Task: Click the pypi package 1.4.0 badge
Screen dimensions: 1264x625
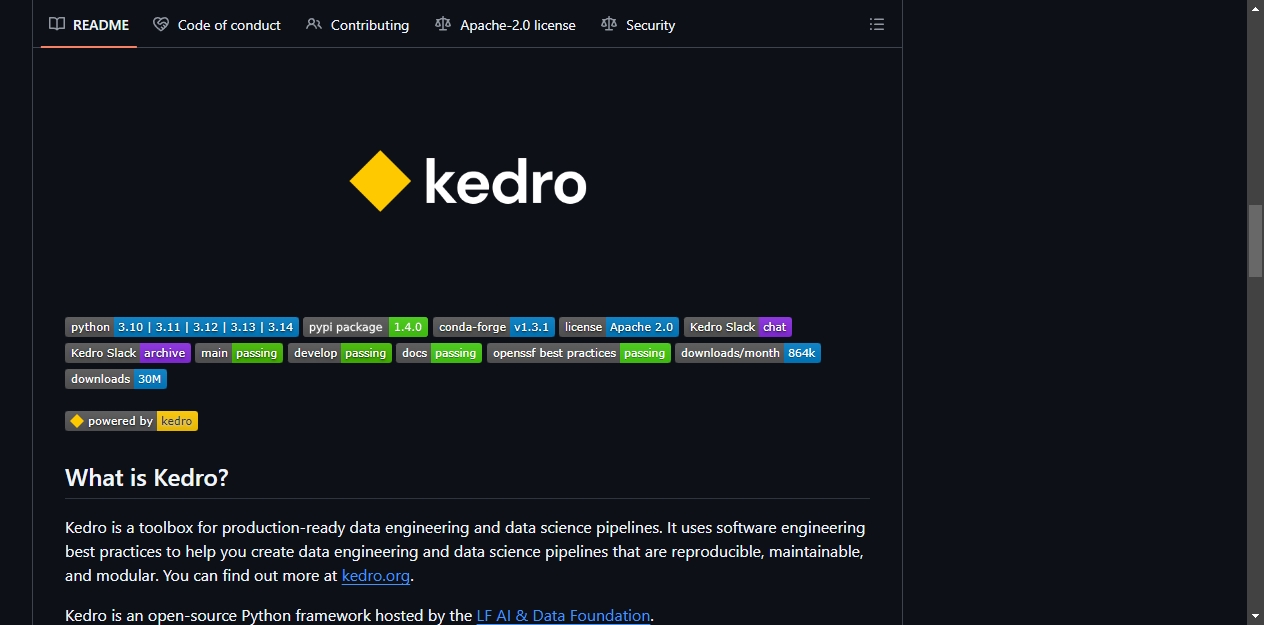Action: pyautogui.click(x=366, y=327)
